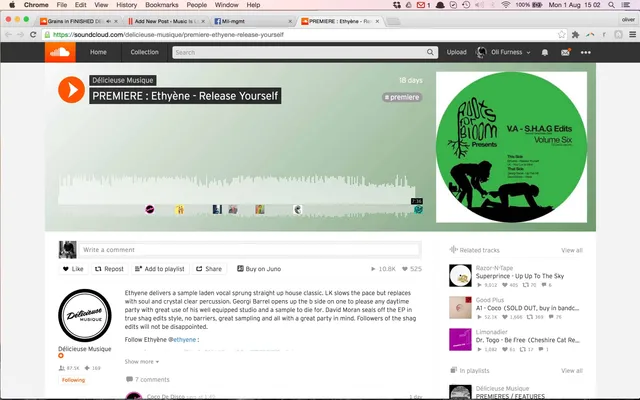
Task: Open the History menu
Action: coord(127,5)
